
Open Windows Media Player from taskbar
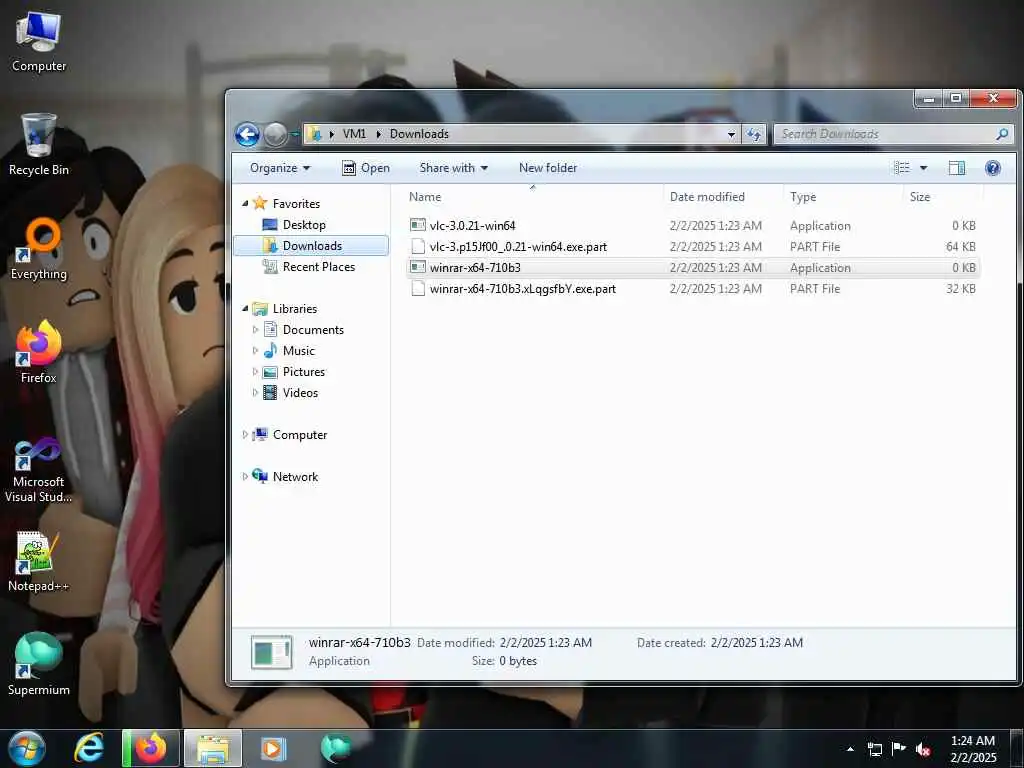pos(274,748)
